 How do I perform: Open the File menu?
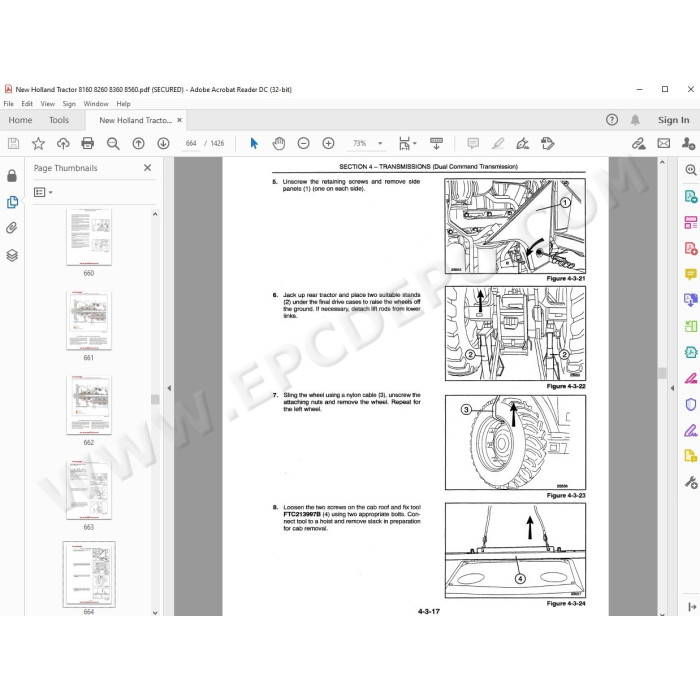[x=8, y=104]
